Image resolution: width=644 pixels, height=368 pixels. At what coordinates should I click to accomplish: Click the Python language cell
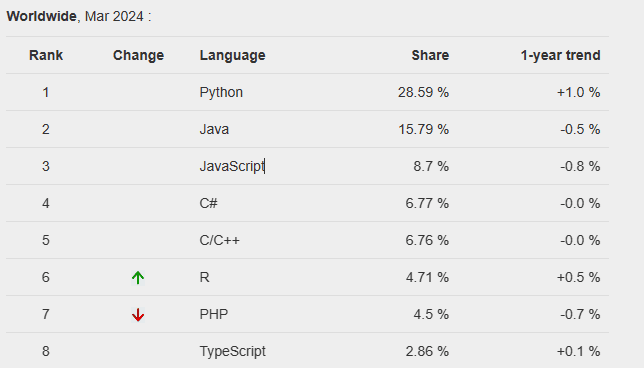click(221, 92)
